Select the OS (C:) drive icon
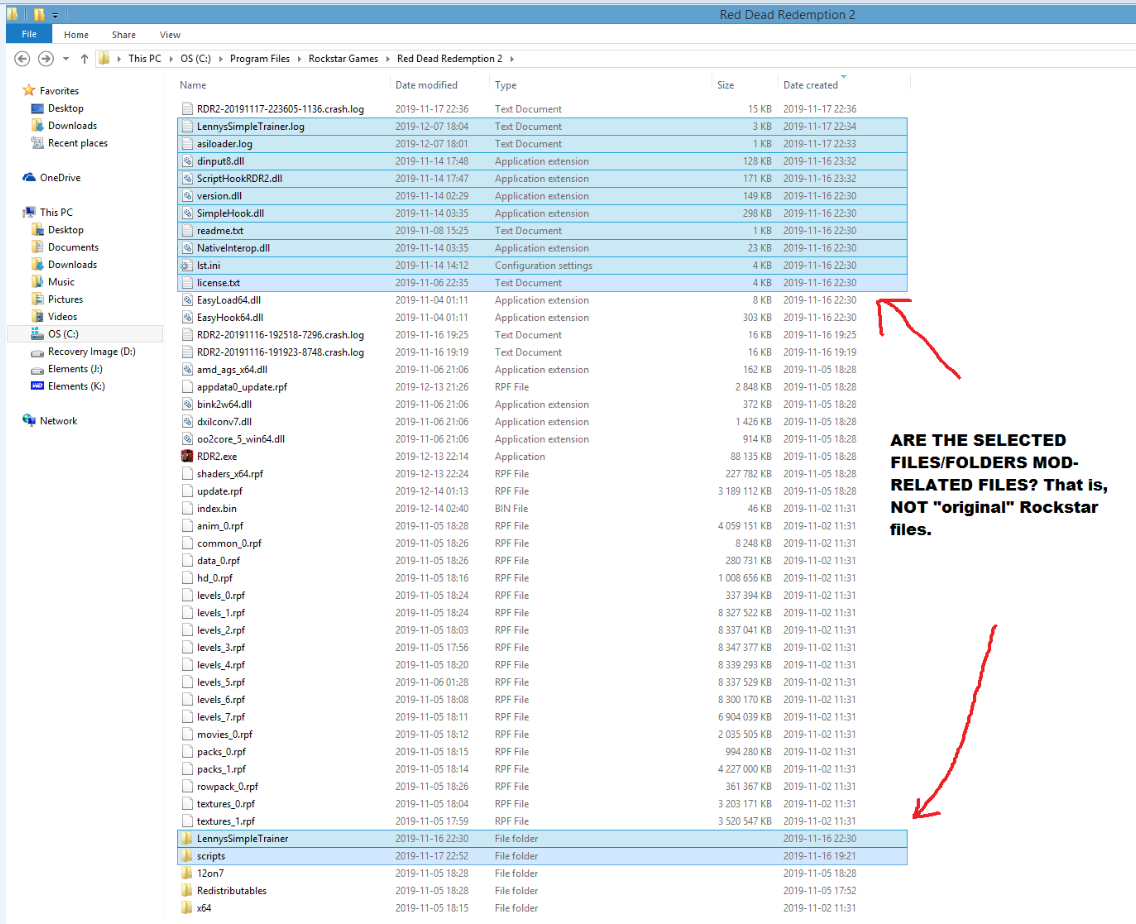1136x924 pixels. coord(38,334)
